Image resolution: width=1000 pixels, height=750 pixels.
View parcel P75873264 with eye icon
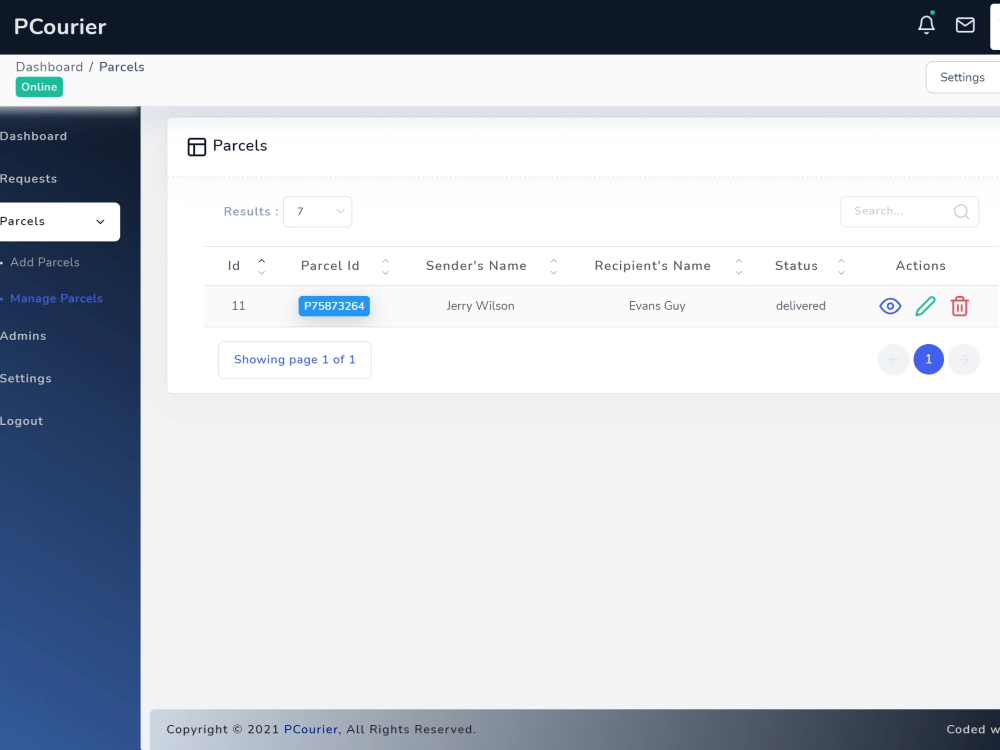click(890, 306)
